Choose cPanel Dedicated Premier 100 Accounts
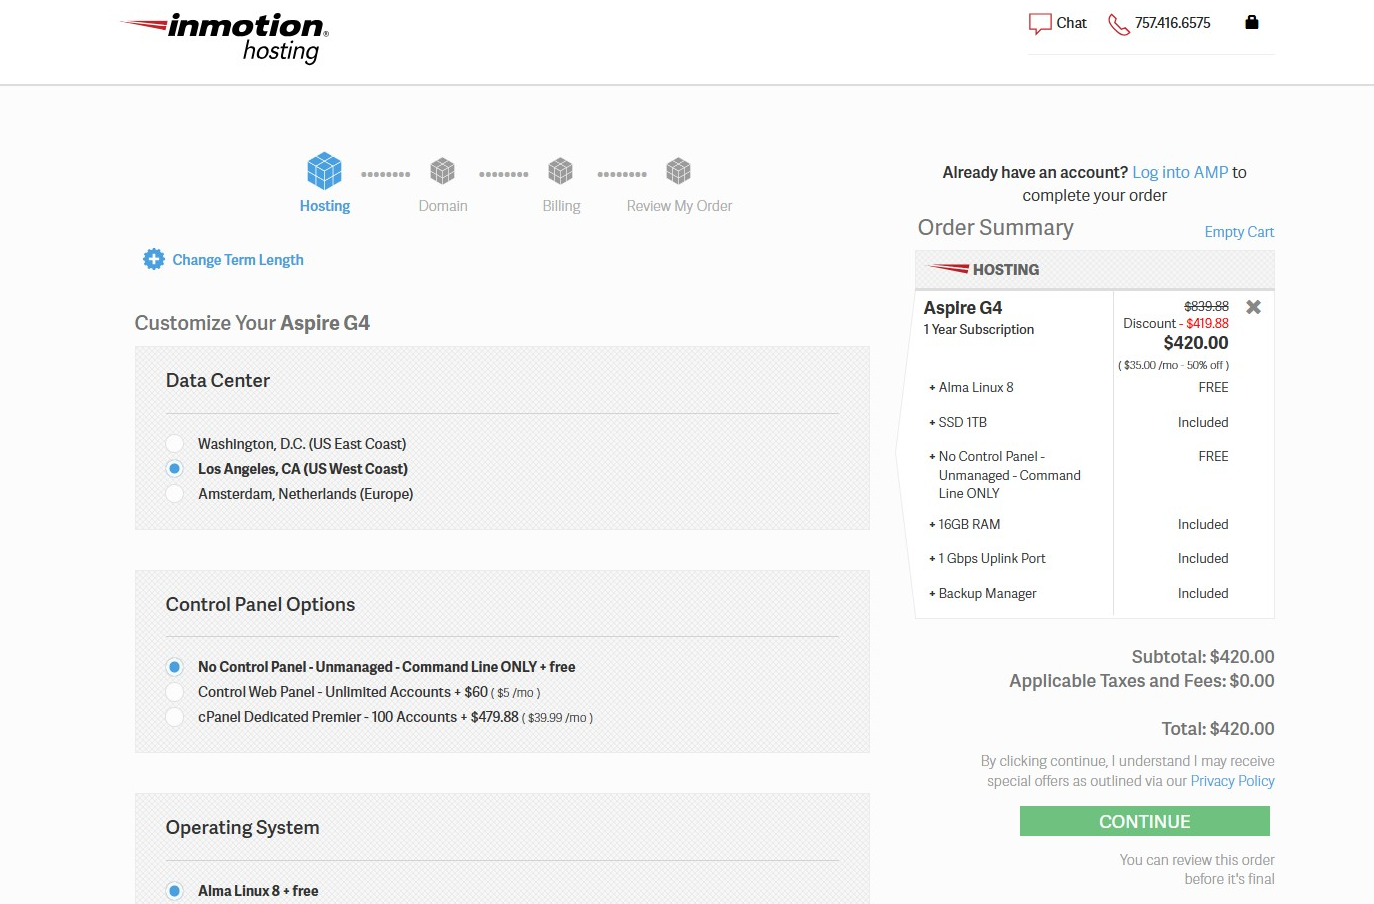Image resolution: width=1374 pixels, height=904 pixels. [174, 716]
